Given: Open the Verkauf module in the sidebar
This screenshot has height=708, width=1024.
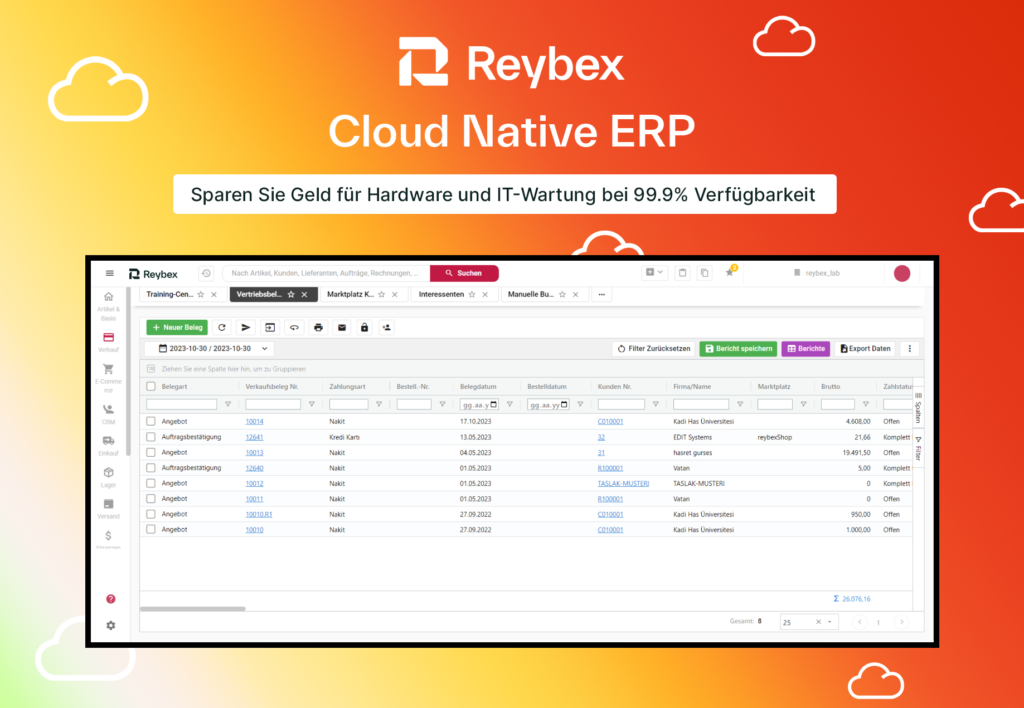Looking at the screenshot, I should tap(110, 337).
